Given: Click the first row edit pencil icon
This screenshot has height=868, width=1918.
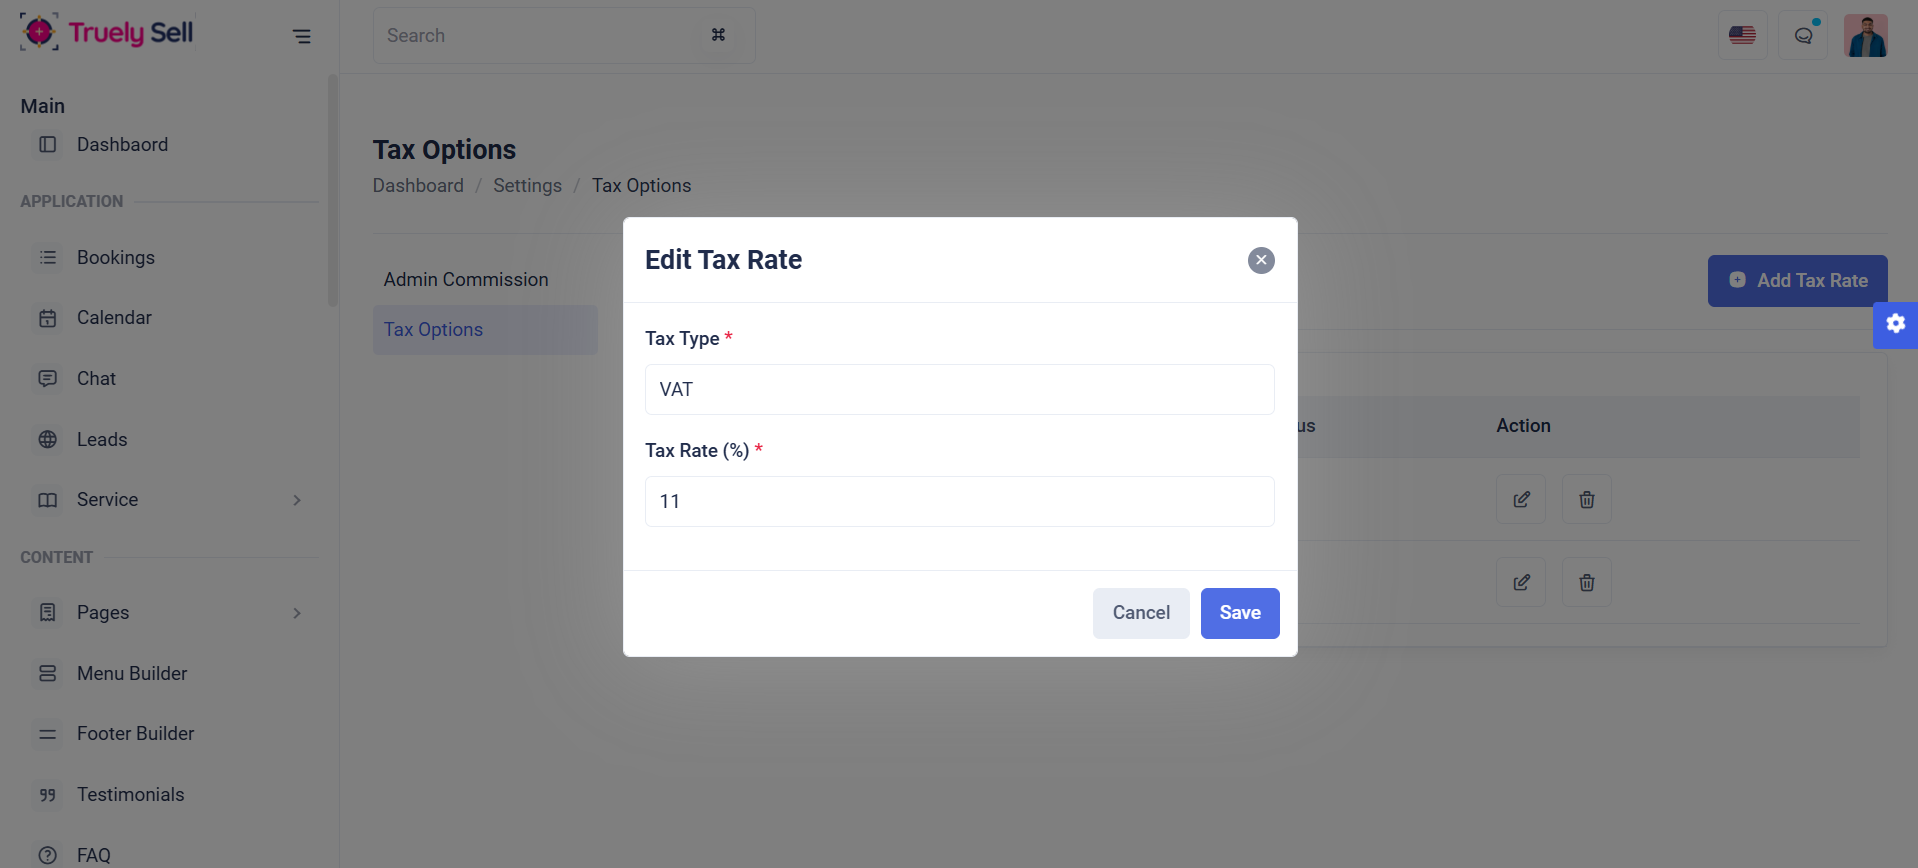Looking at the screenshot, I should (x=1521, y=499).
